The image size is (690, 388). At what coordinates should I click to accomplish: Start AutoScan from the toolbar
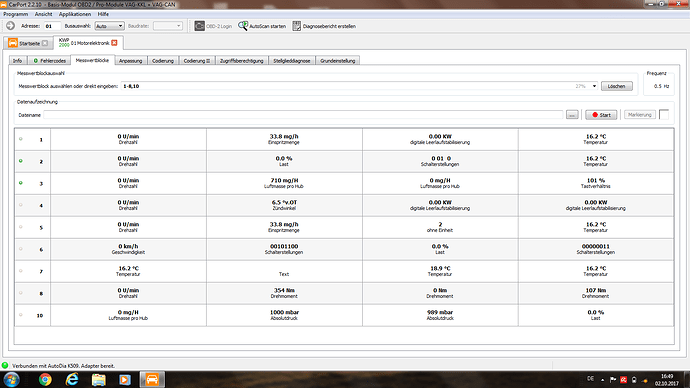point(262,26)
